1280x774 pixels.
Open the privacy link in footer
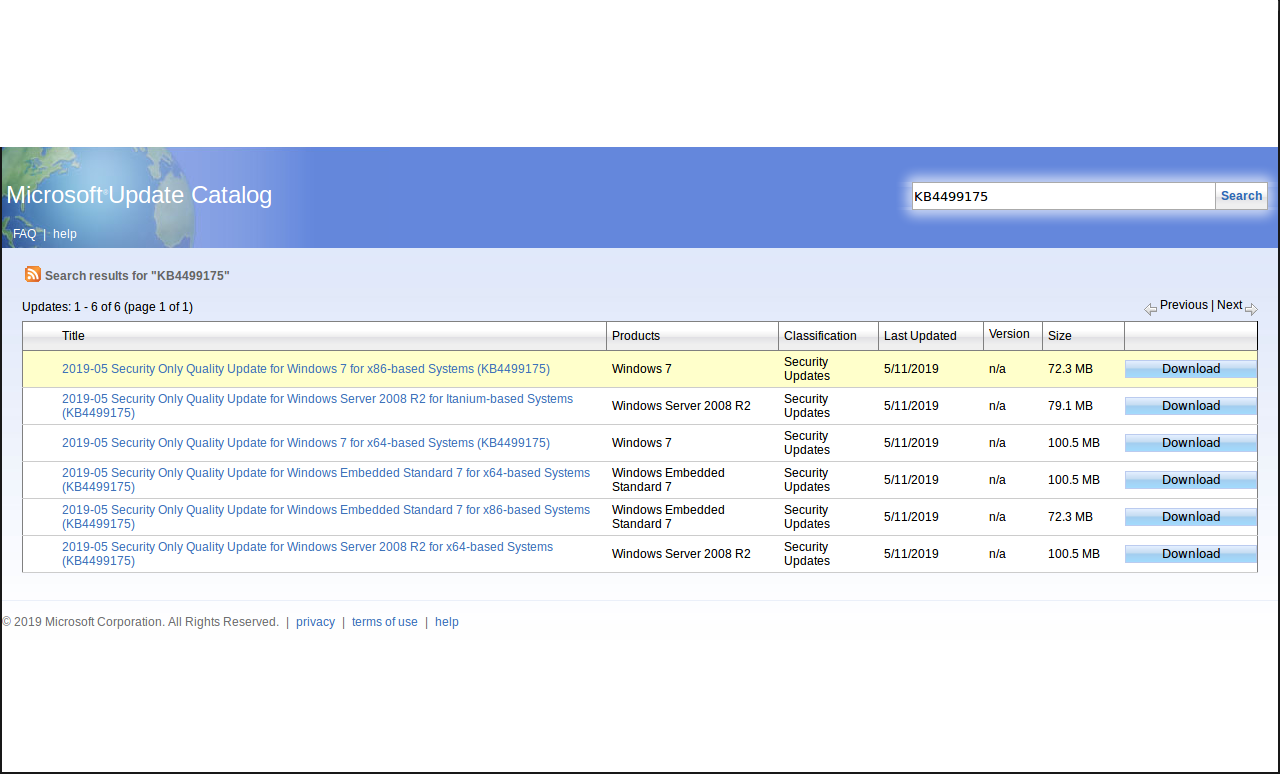pos(315,622)
